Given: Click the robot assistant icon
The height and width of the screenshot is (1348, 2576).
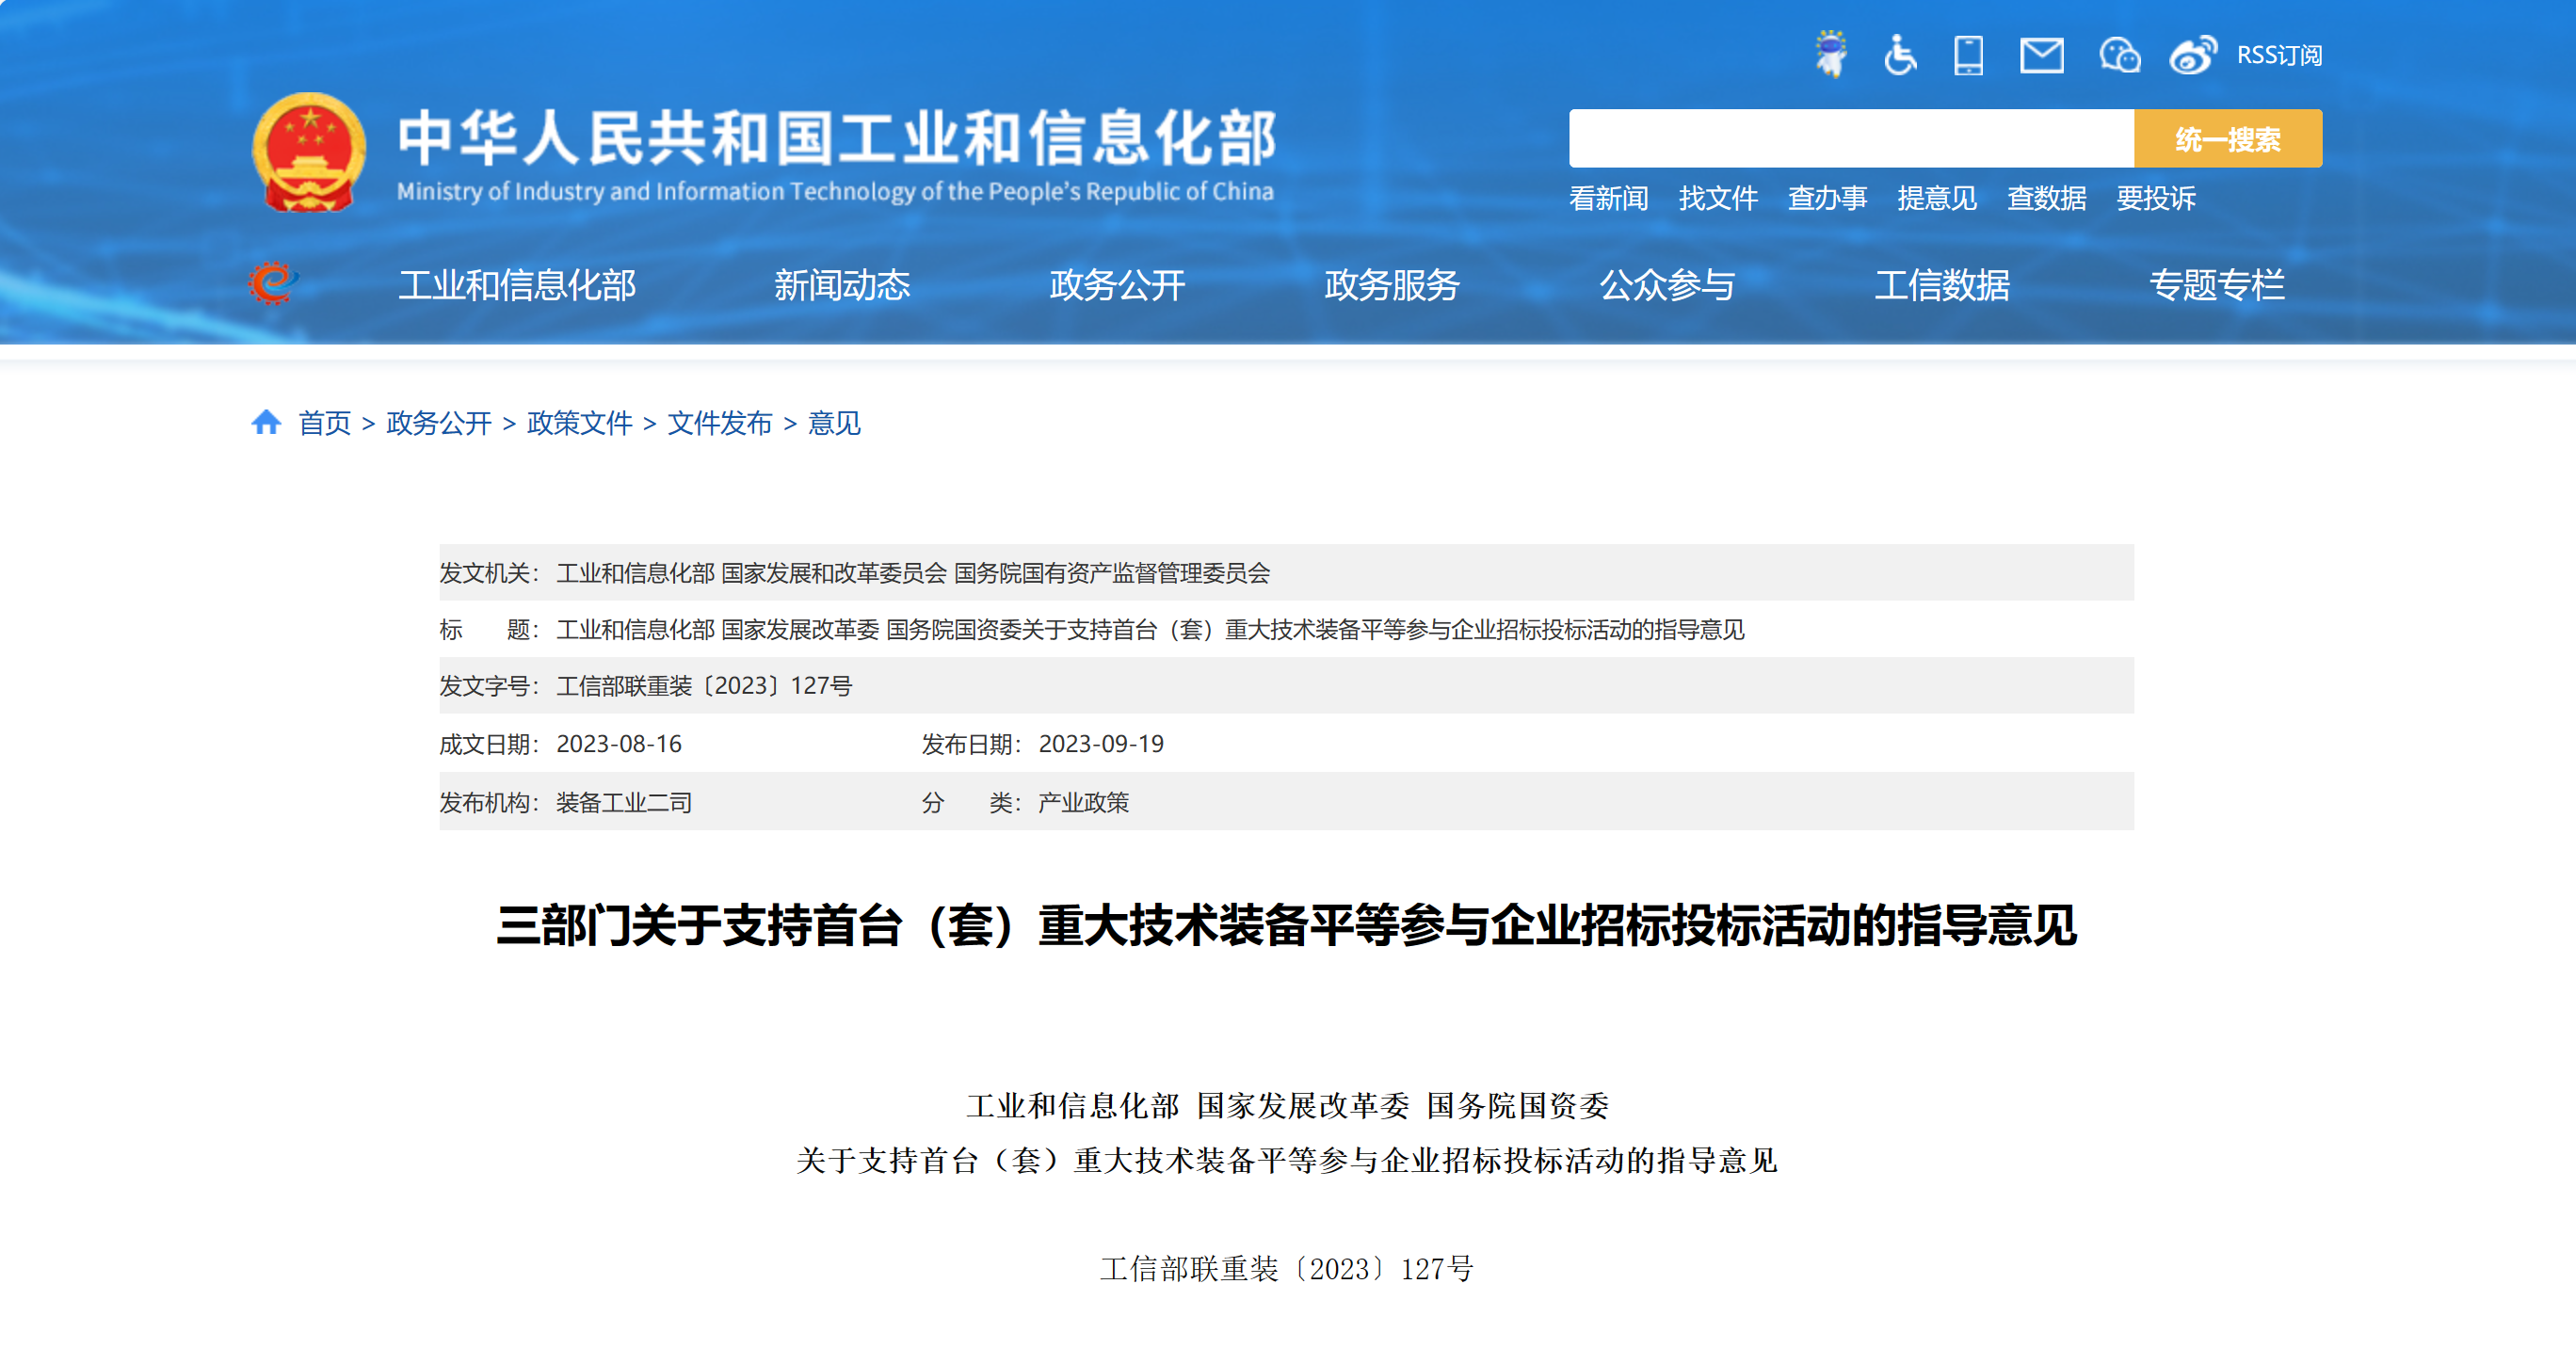Looking at the screenshot, I should [1831, 54].
